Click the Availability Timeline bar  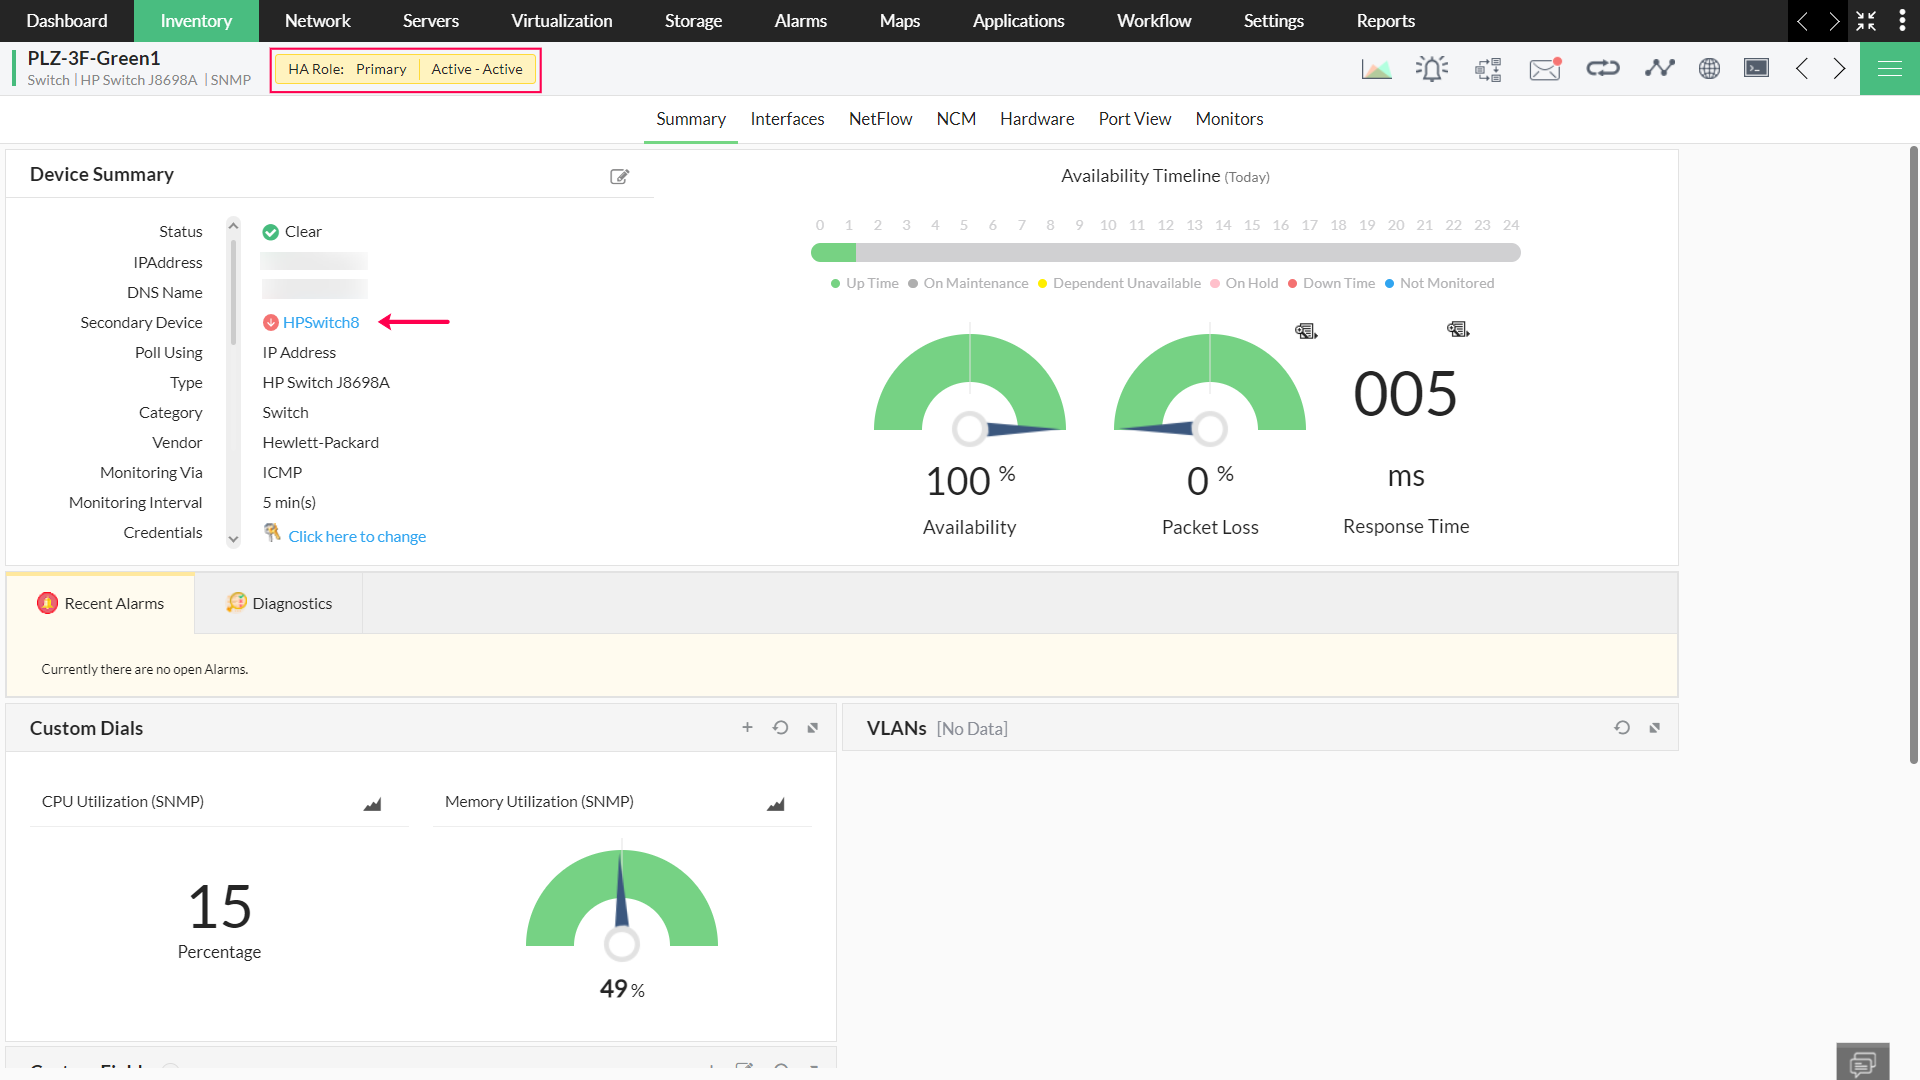pyautogui.click(x=1165, y=253)
